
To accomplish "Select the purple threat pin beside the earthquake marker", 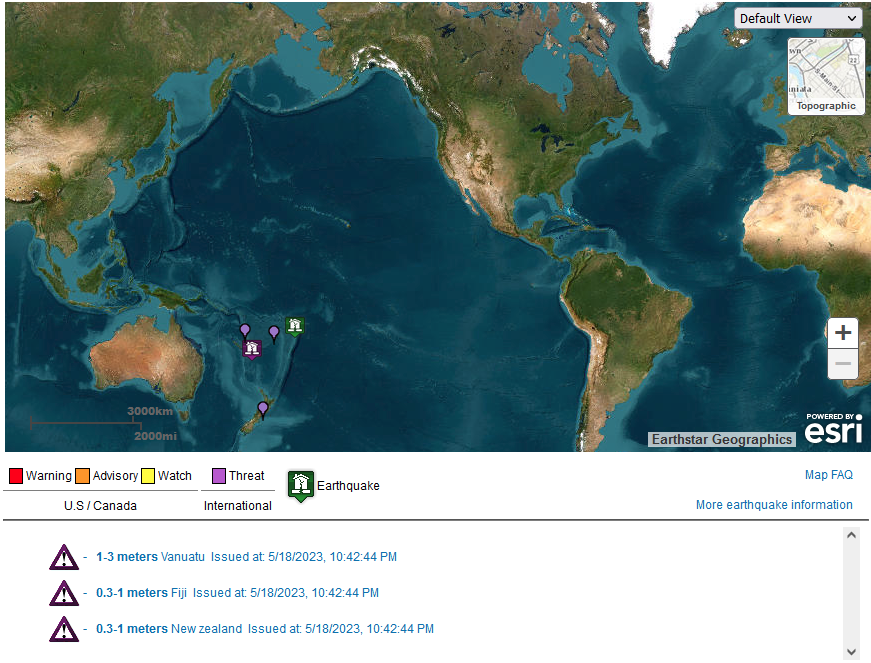I will click(x=273, y=334).
